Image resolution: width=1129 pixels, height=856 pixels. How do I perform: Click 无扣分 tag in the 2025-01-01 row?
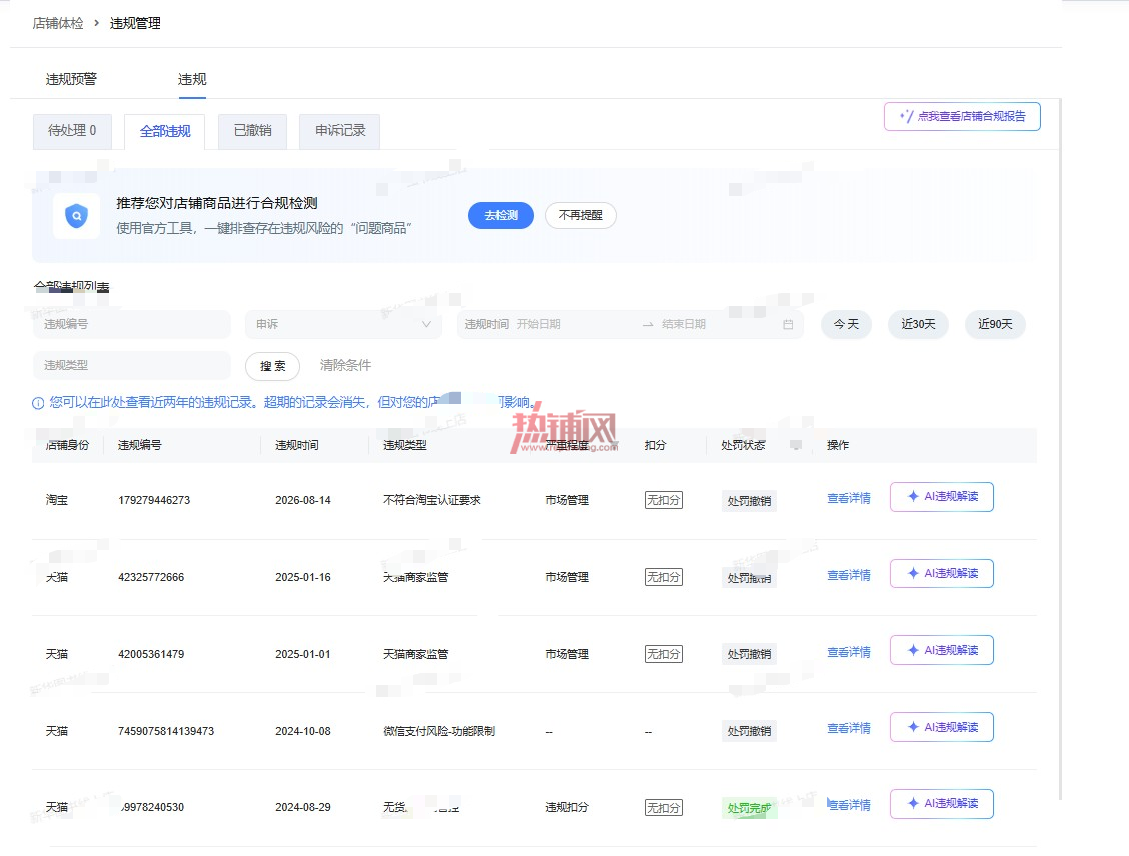click(663, 654)
